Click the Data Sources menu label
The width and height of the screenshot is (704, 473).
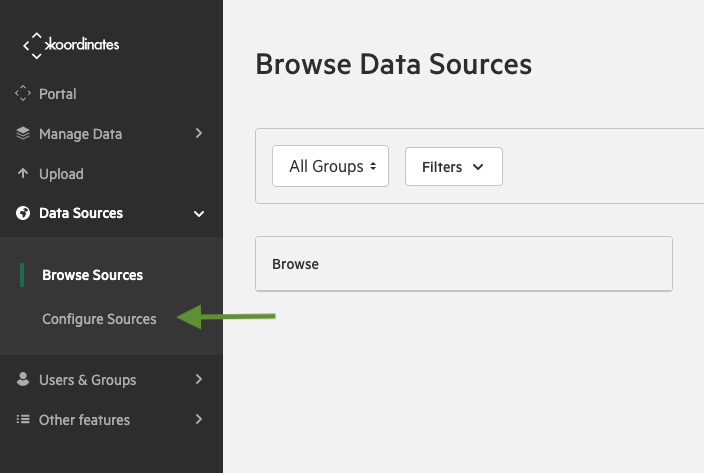(x=81, y=213)
